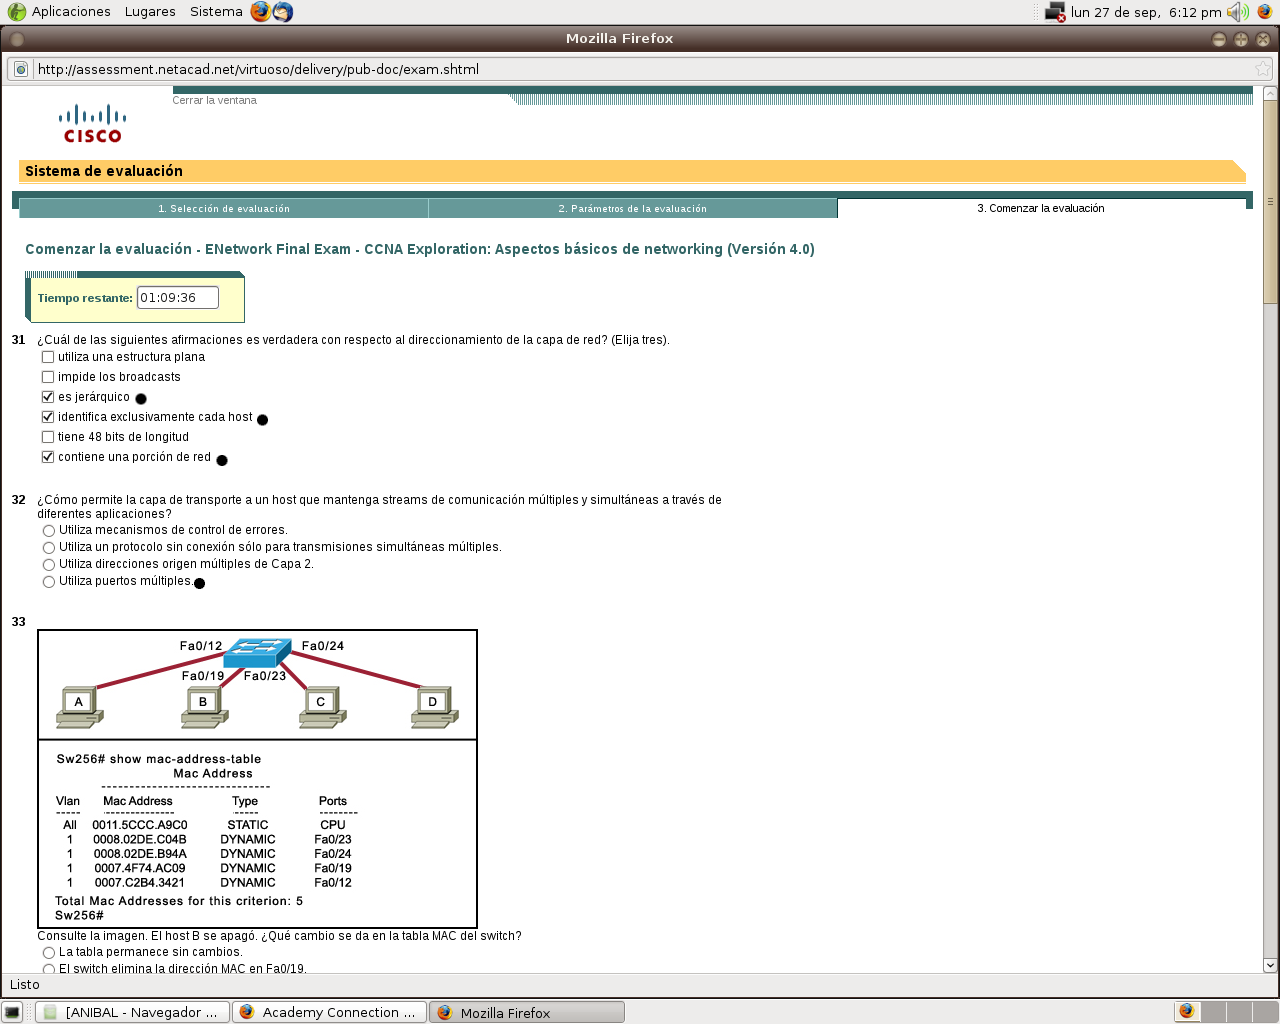Open the volume control speaker icon
1280x1024 pixels.
tap(1238, 12)
